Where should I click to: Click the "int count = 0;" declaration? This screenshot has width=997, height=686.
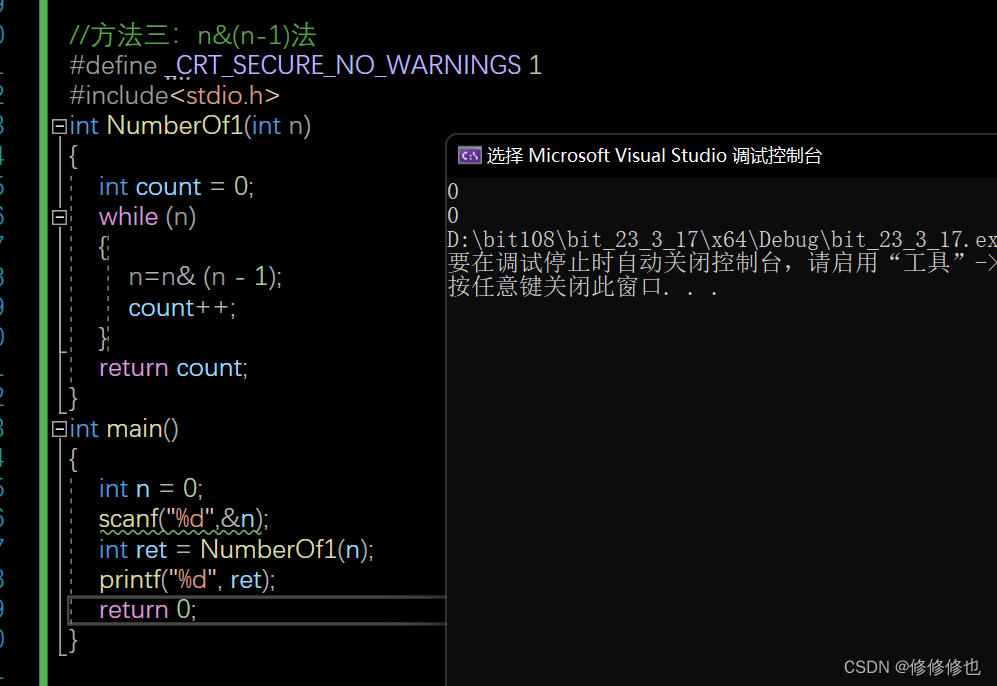176,187
